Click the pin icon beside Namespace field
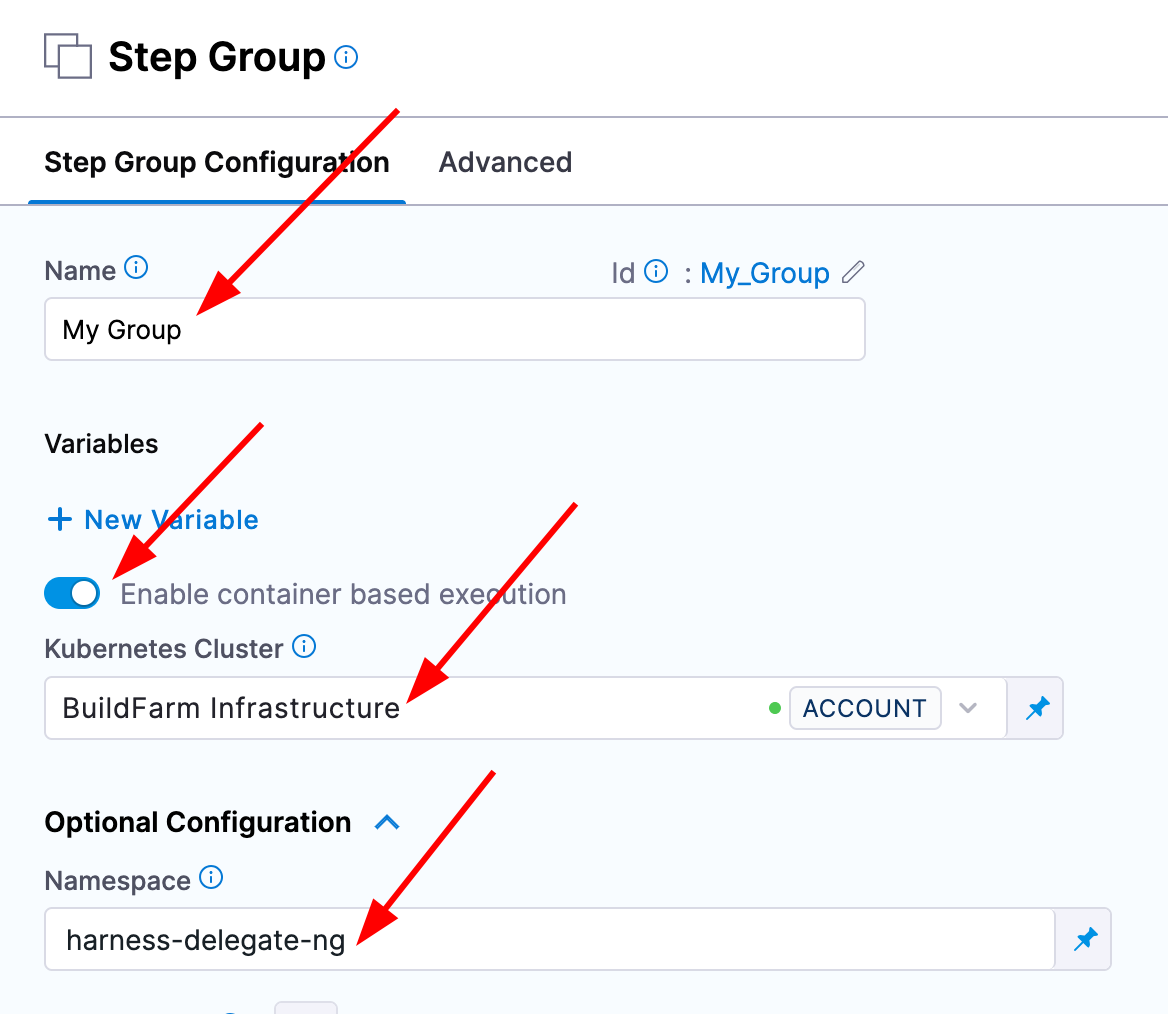This screenshot has height=1014, width=1168. click(1085, 940)
